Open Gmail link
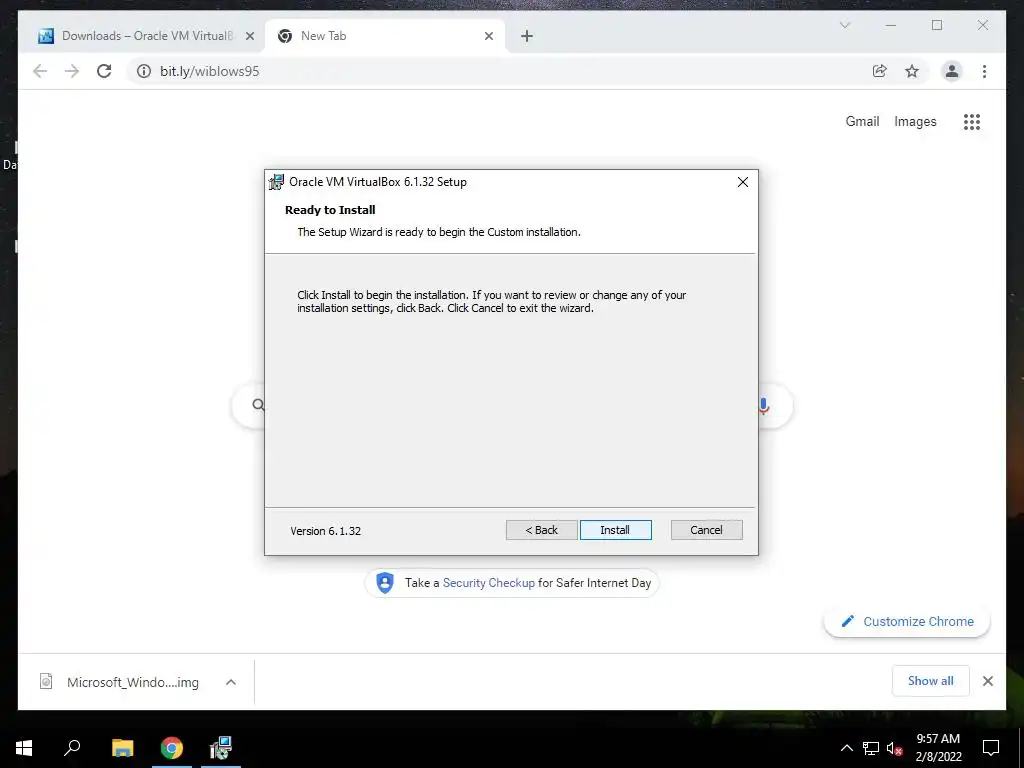This screenshot has width=1024, height=768. (x=862, y=121)
